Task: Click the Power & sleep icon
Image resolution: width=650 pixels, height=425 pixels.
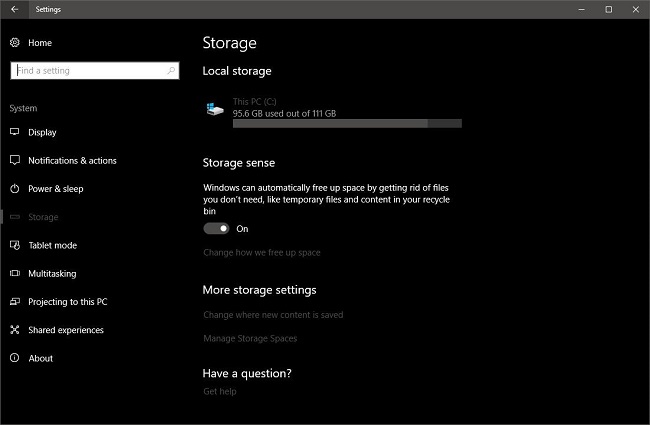Action: pos(15,189)
